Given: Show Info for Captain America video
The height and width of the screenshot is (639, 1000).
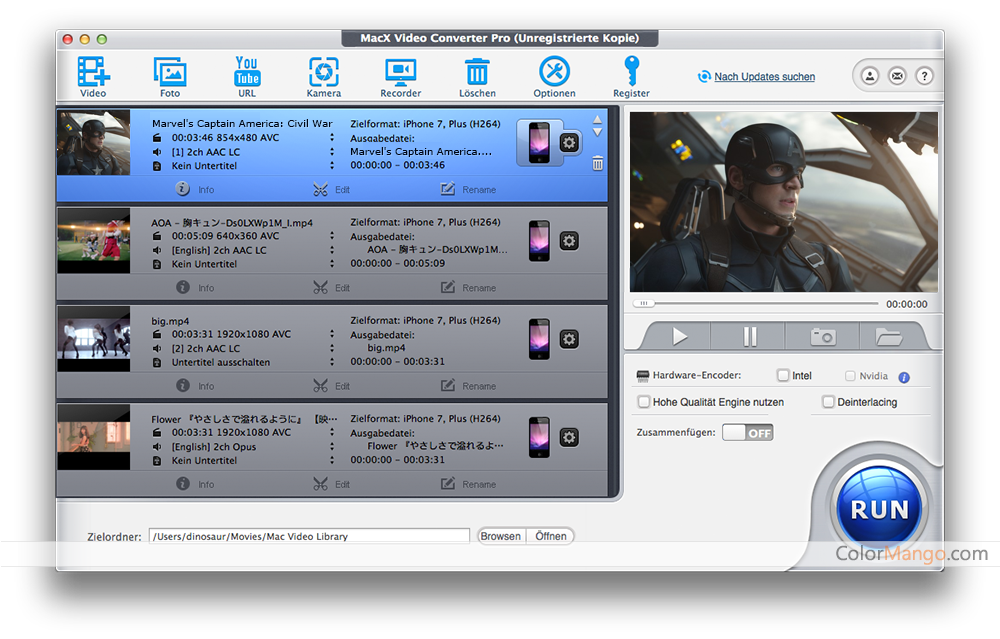Looking at the screenshot, I should [x=195, y=189].
